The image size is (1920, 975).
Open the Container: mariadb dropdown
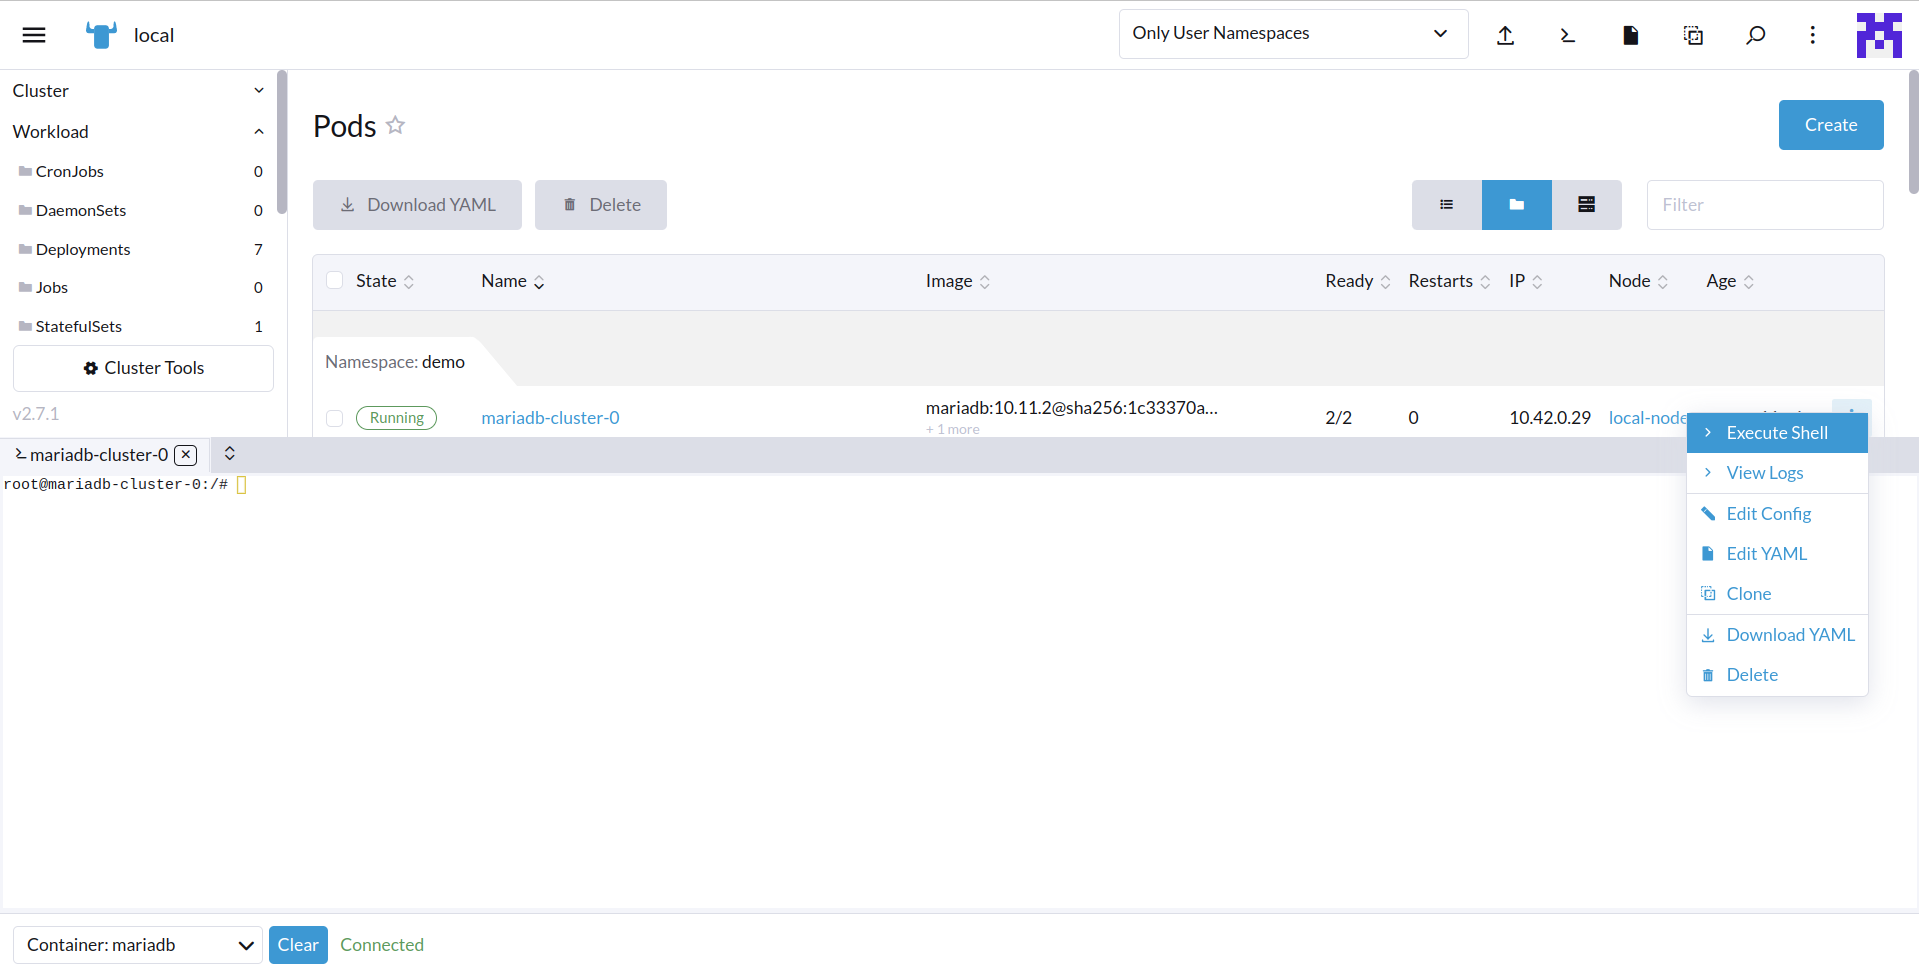coord(137,944)
